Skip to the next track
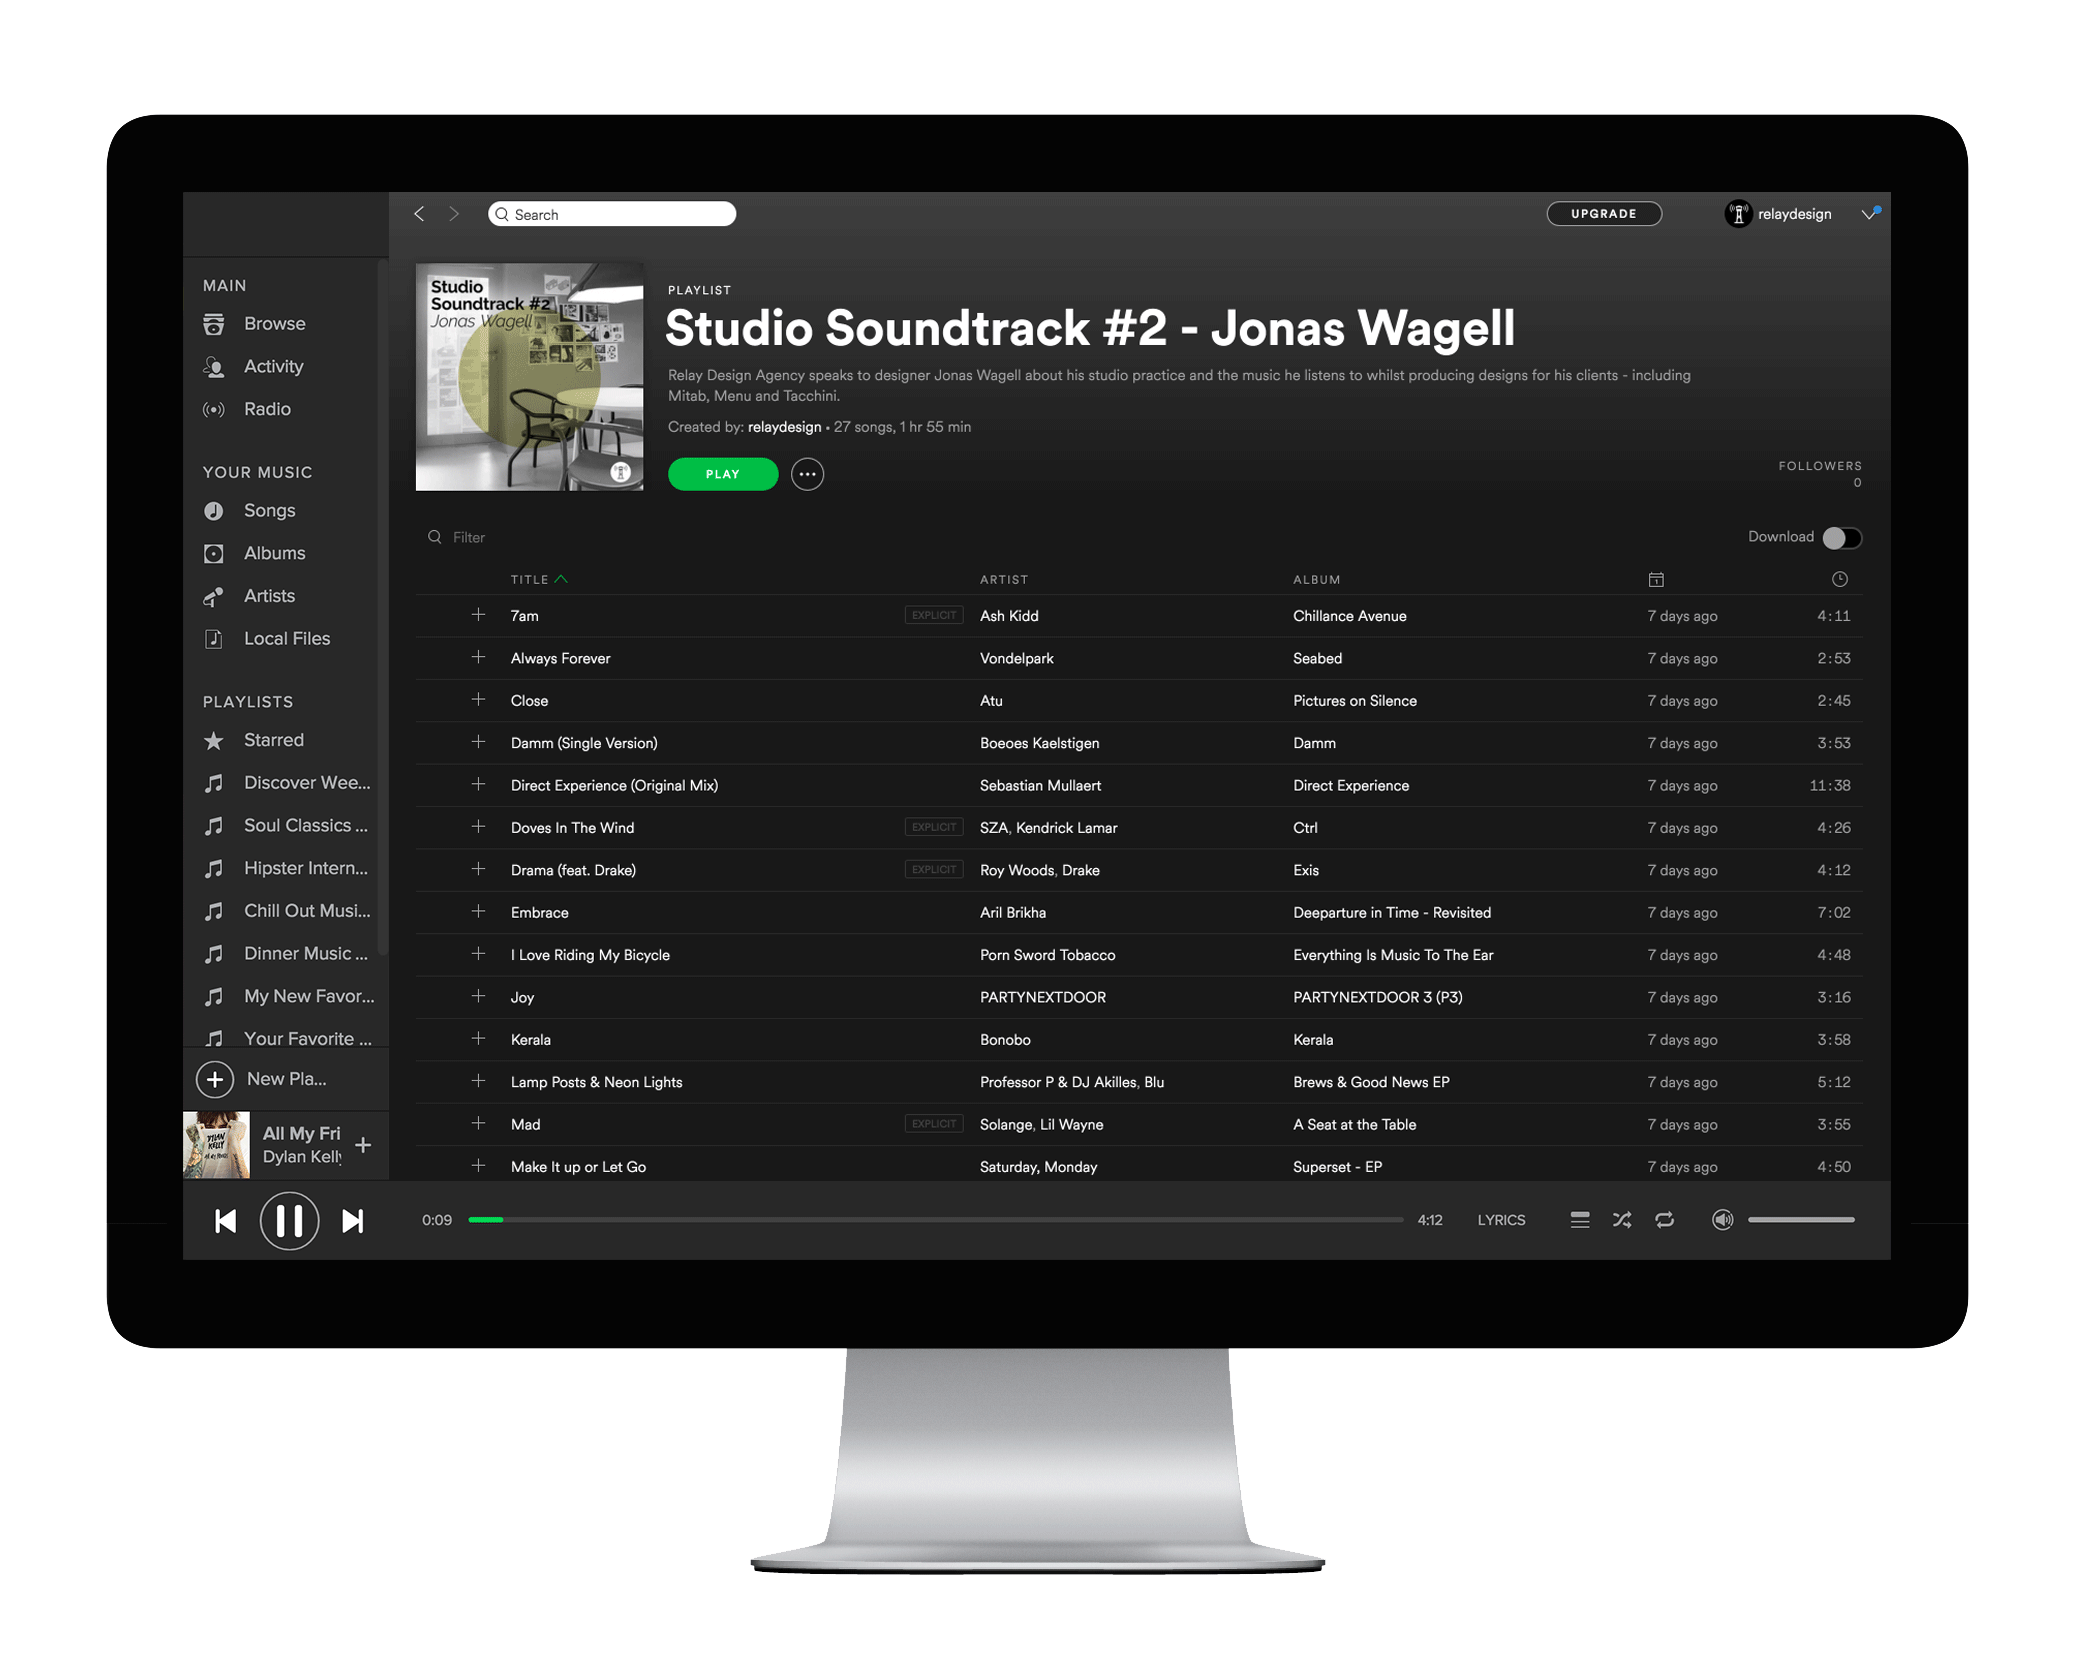 pos(352,1221)
